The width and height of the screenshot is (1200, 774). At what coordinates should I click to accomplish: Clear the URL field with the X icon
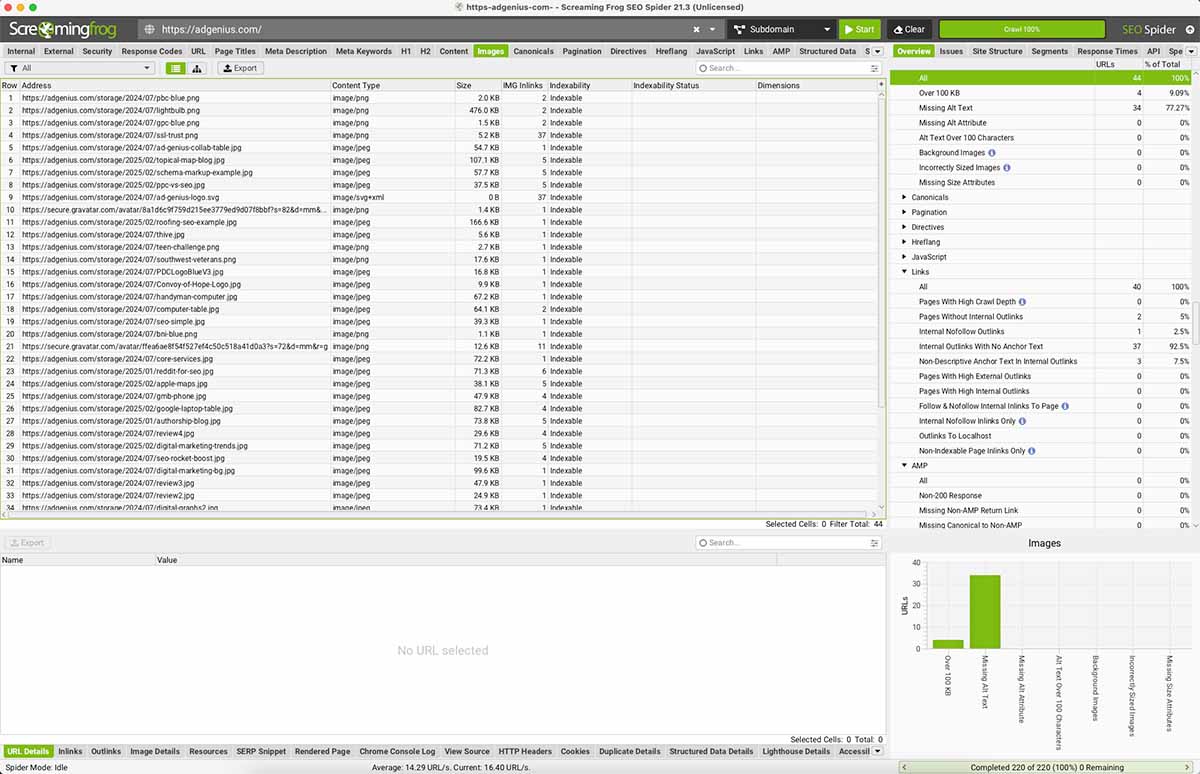(x=696, y=30)
